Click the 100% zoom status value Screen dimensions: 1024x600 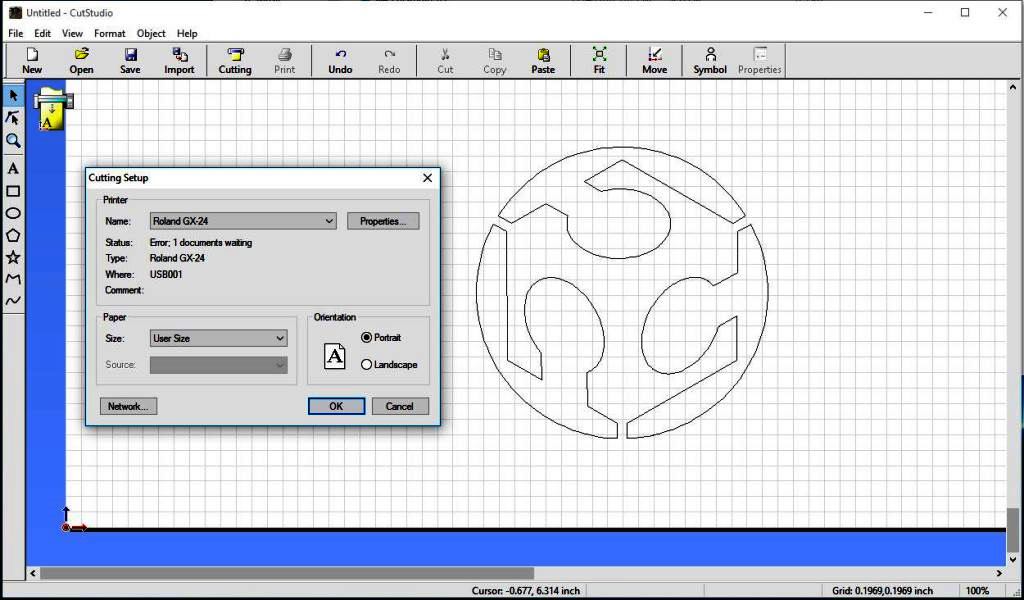[977, 590]
